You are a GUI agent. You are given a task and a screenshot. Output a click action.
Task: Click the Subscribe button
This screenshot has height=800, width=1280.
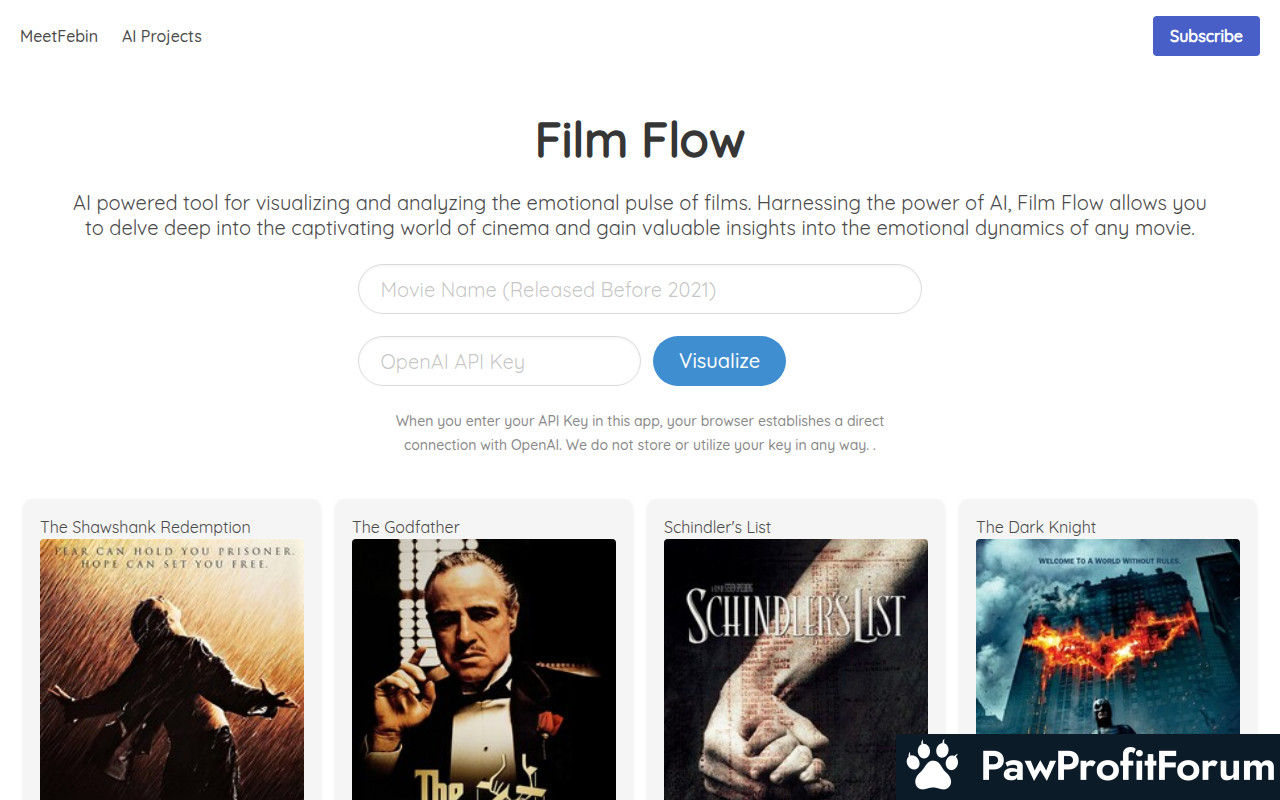[1206, 36]
